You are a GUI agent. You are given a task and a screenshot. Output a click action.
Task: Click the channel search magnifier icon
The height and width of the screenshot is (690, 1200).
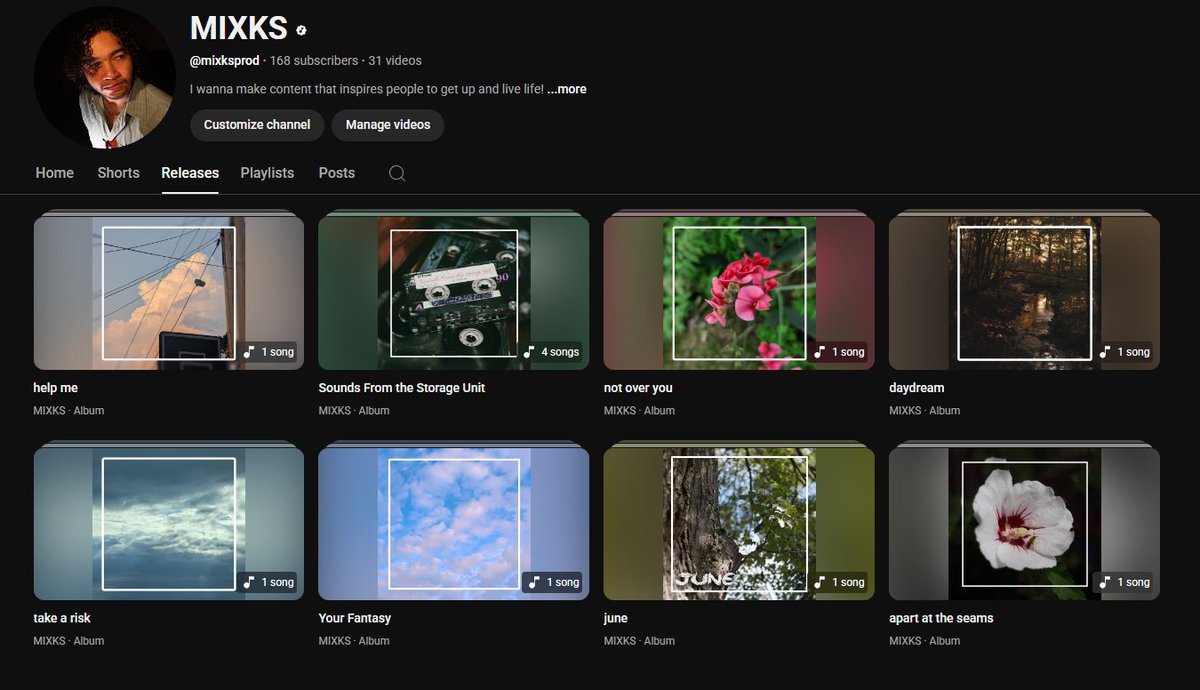point(397,173)
